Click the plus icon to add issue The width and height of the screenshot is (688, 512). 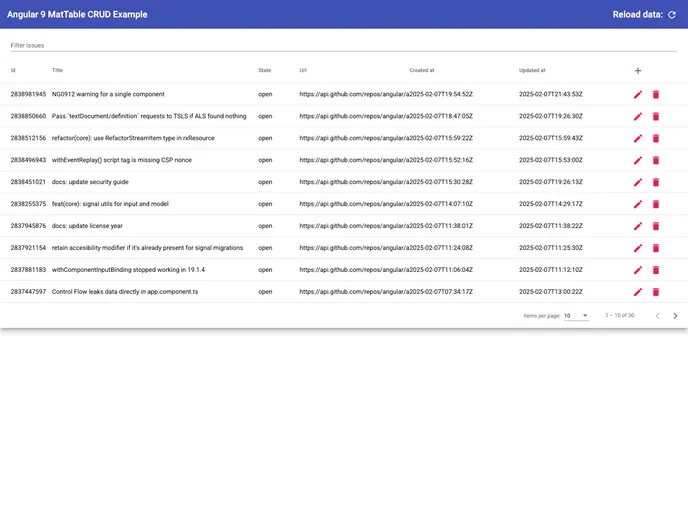coord(638,71)
